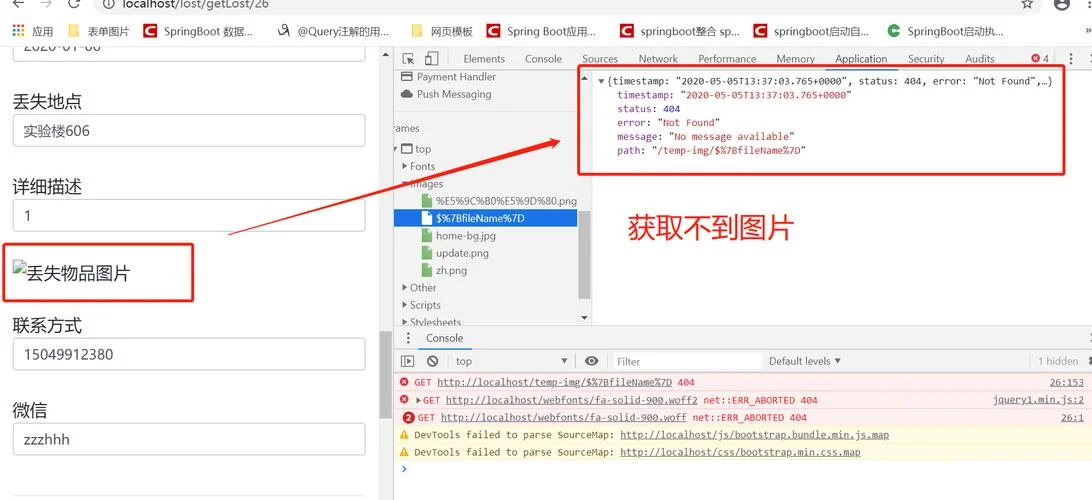Click the bookmark star icon in address bar

tap(1027, 4)
